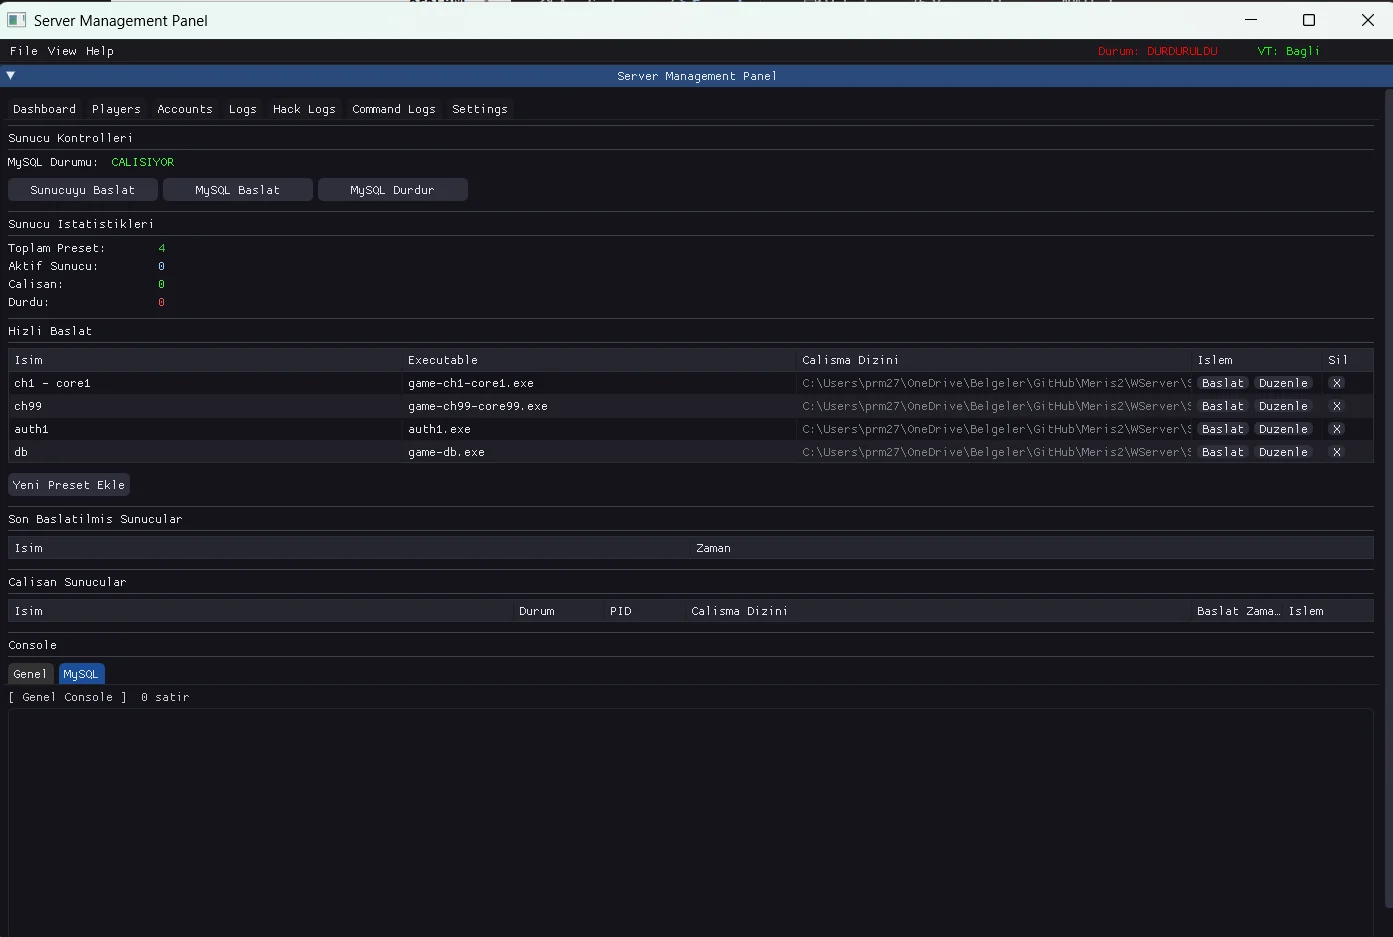Click the X delete icon for ch99

(x=1336, y=406)
